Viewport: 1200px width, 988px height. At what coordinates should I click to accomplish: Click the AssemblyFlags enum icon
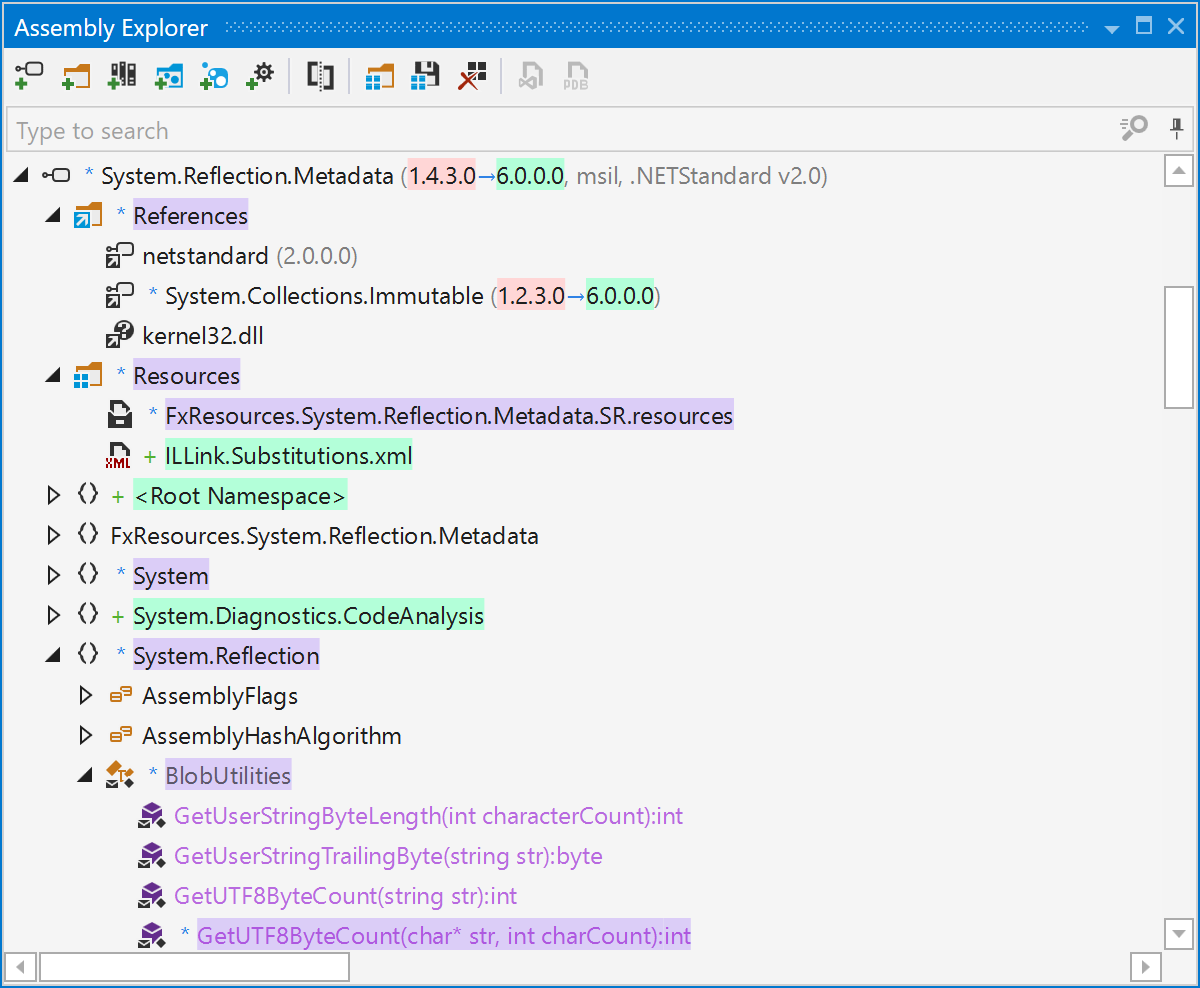click(x=120, y=696)
